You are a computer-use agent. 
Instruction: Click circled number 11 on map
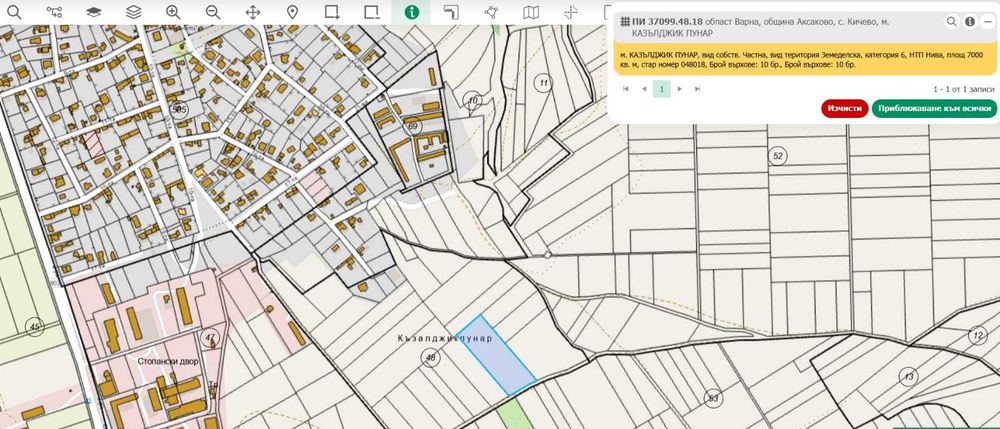coord(543,83)
